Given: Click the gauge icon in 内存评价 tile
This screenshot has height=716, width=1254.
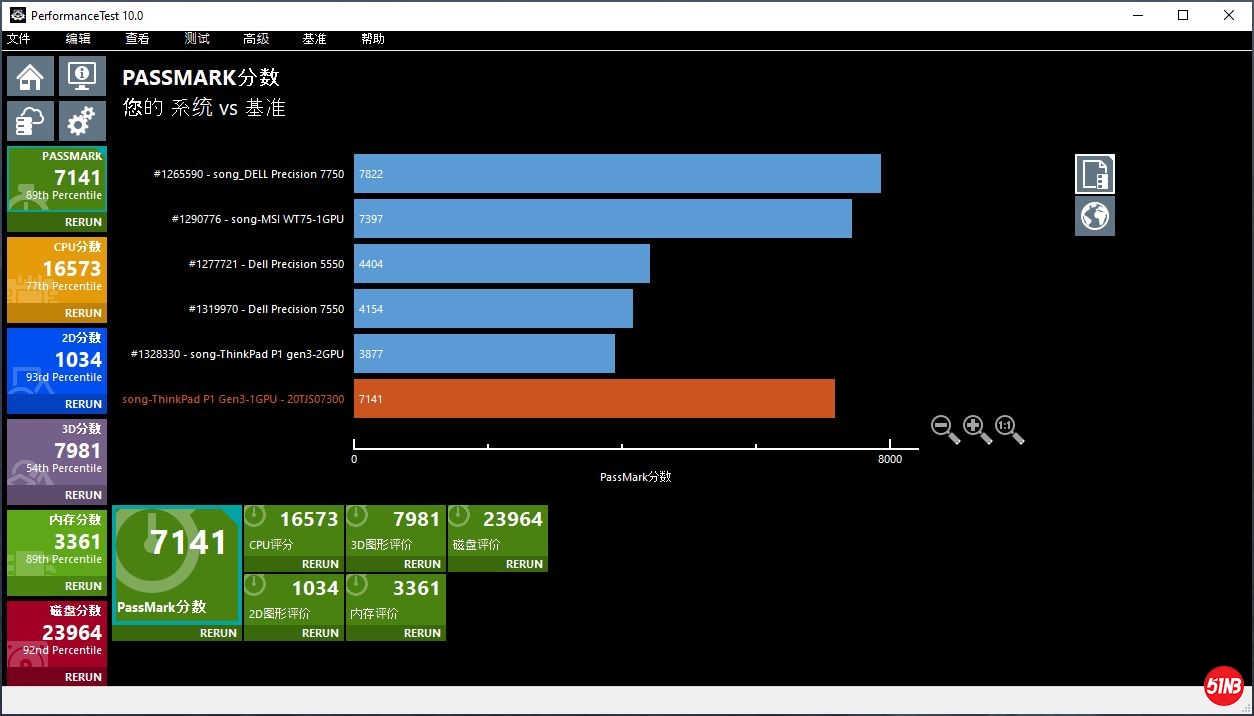Looking at the screenshot, I should pyautogui.click(x=358, y=585).
